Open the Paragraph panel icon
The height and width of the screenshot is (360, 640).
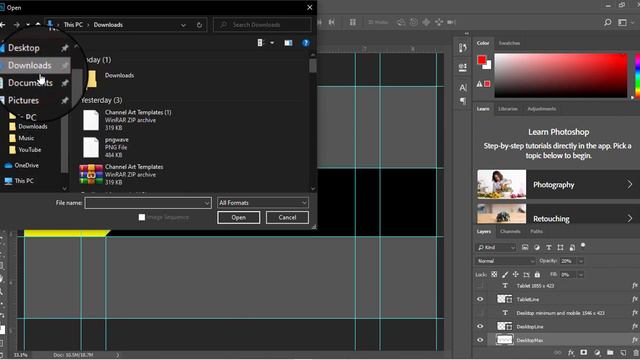point(462,100)
